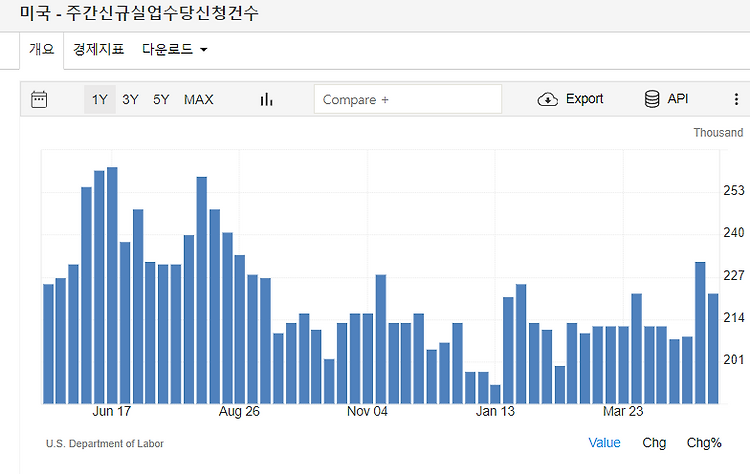This screenshot has height=474, width=750.
Task: Switch chart display to Chg%
Action: [x=704, y=443]
